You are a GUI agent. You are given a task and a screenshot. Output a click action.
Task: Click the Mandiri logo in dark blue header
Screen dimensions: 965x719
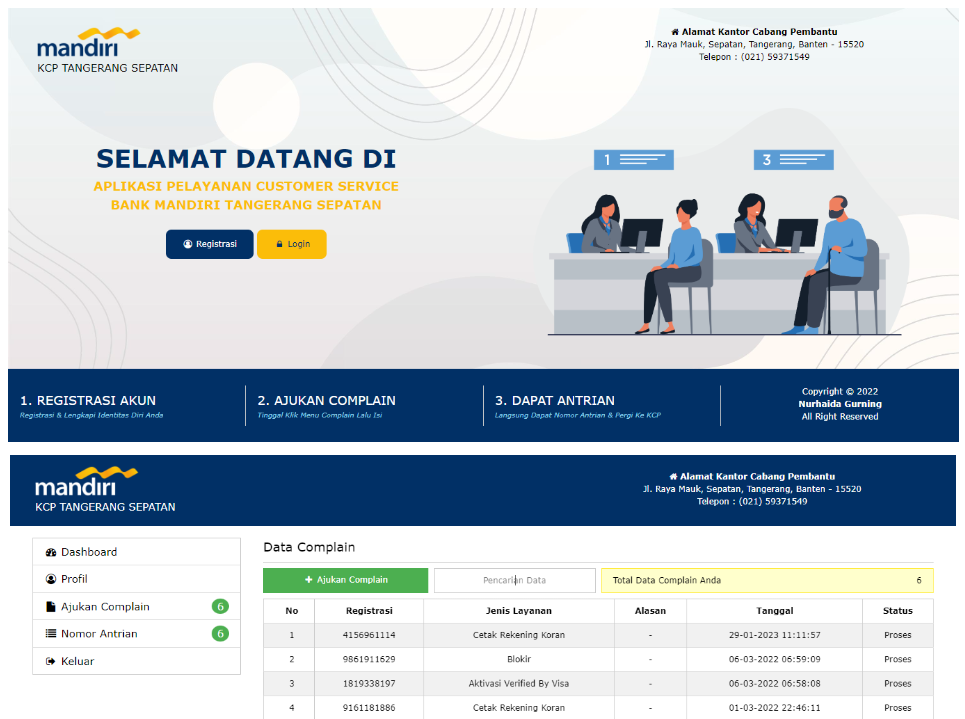coord(86,481)
